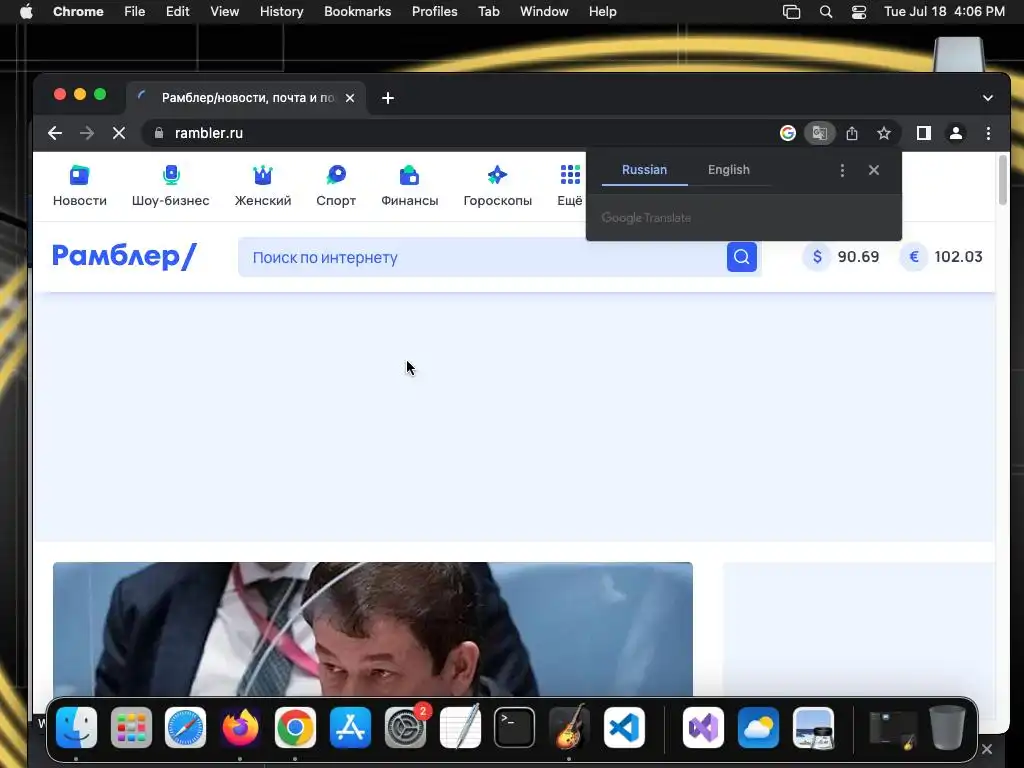Click the page vertical scrollbar
The width and height of the screenshot is (1024, 768).
pyautogui.click(x=1003, y=181)
